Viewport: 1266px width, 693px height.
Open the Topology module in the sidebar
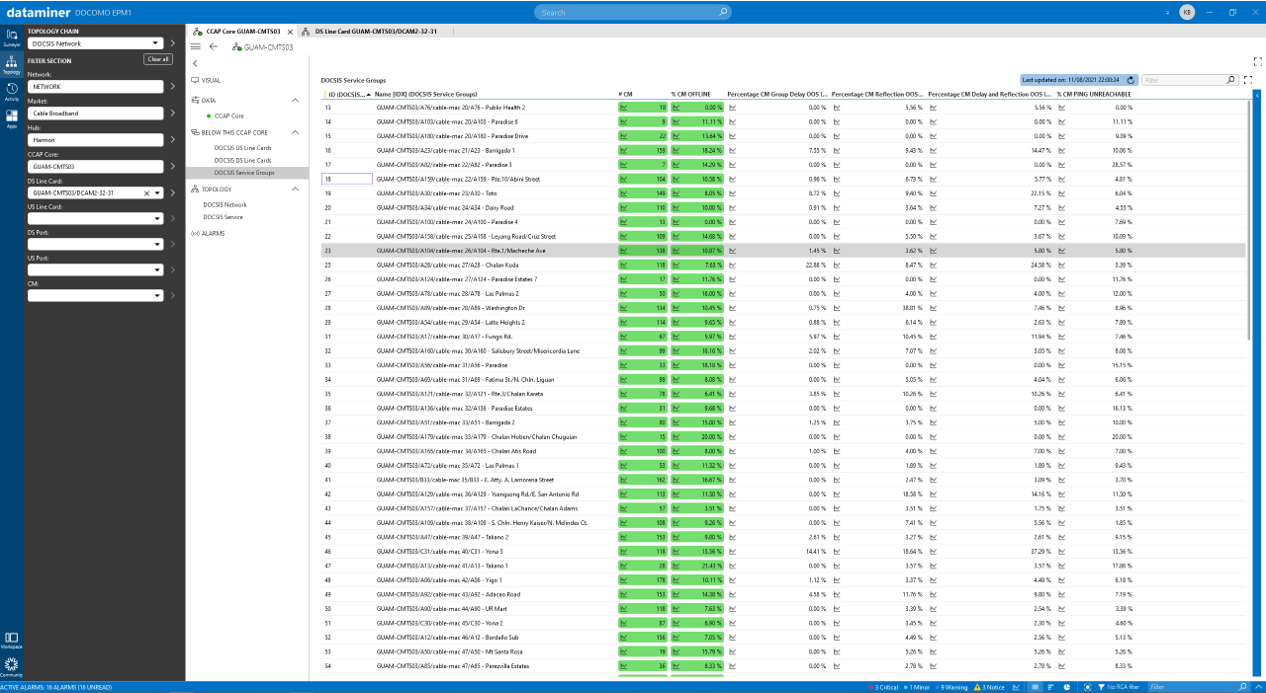coord(11,64)
